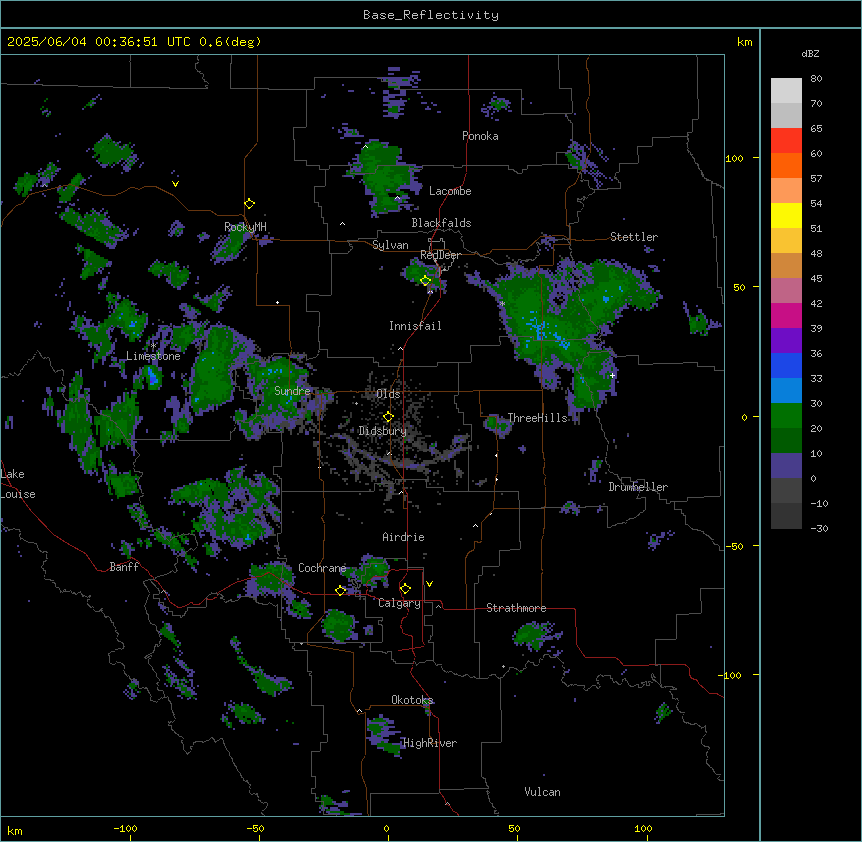Image resolution: width=862 pixels, height=842 pixels.
Task: Click the Cochrane city label
Action: point(322,568)
